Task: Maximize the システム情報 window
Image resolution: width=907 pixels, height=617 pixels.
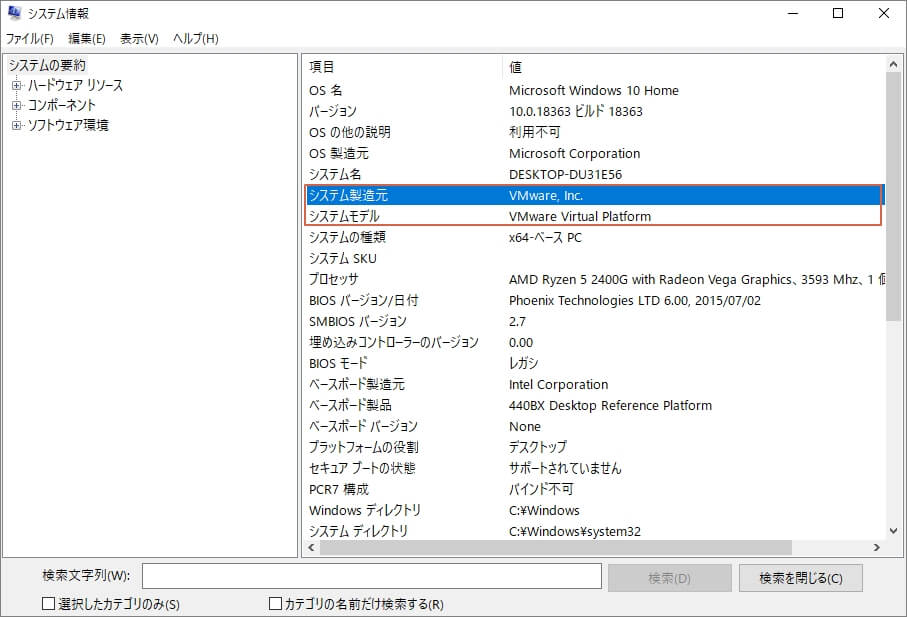Action: (838, 13)
